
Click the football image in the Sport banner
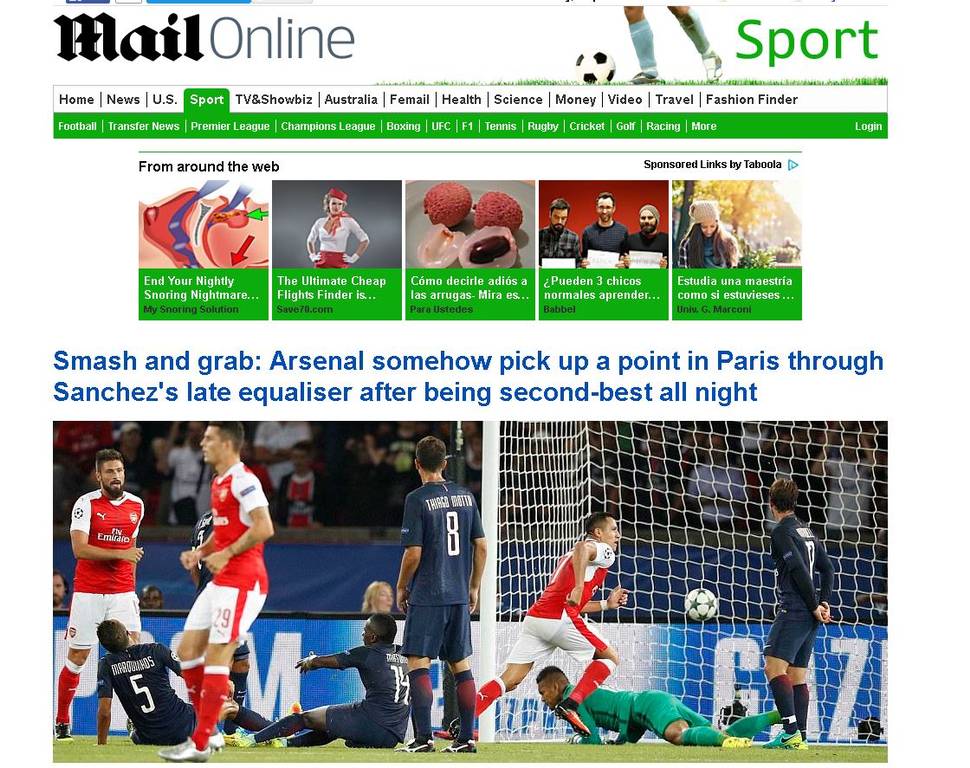point(595,67)
